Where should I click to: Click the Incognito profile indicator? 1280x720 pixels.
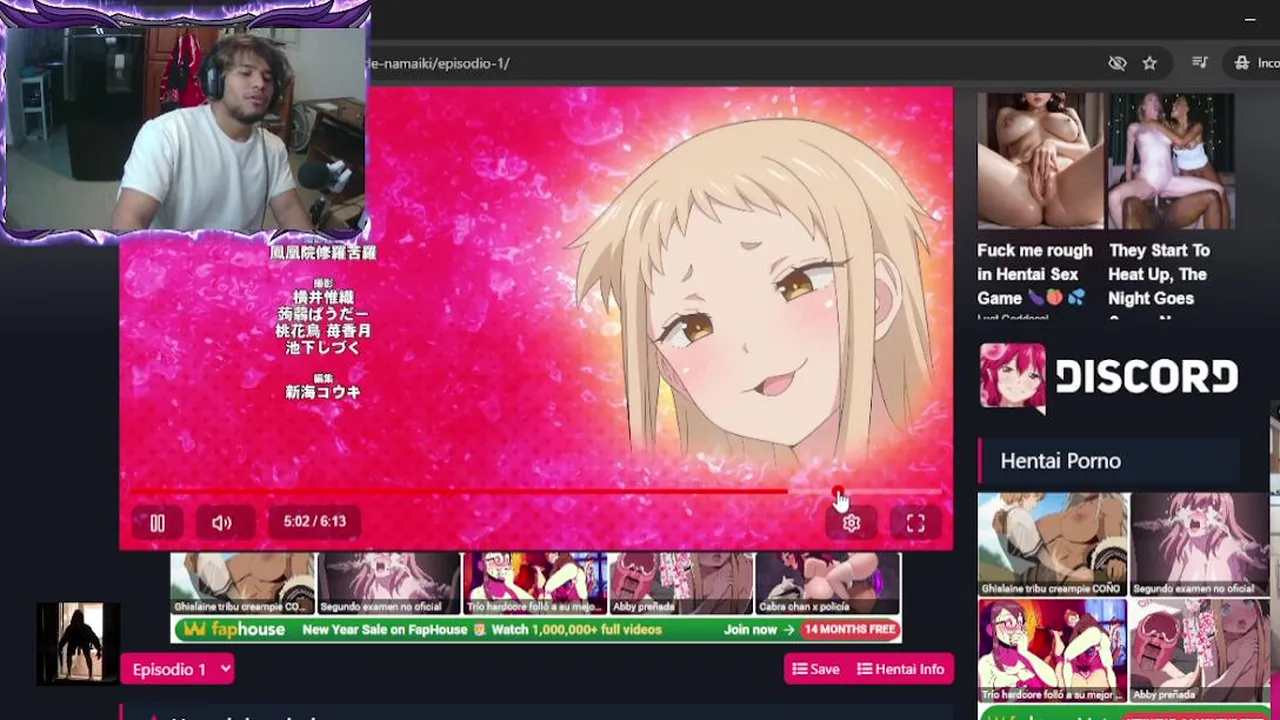[1256, 63]
